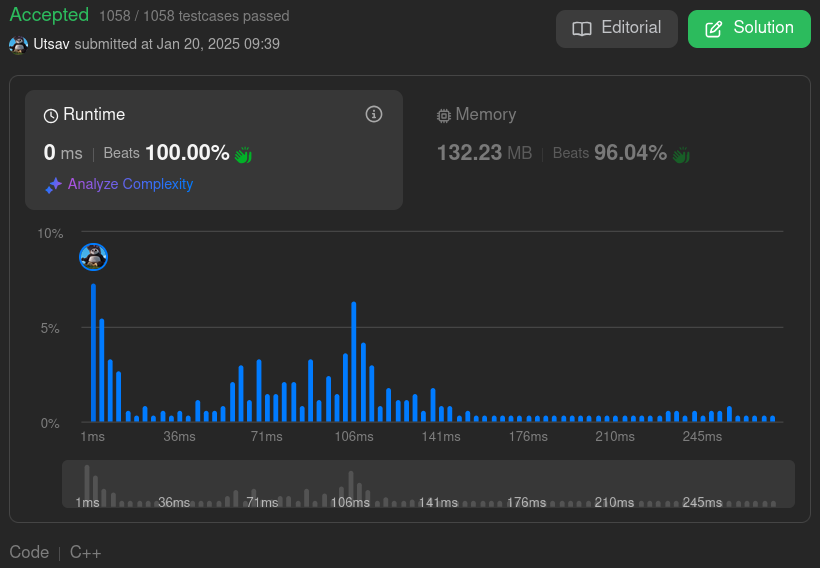Click the chip icon next to Memory
Viewport: 820px width, 568px height.
click(x=444, y=116)
